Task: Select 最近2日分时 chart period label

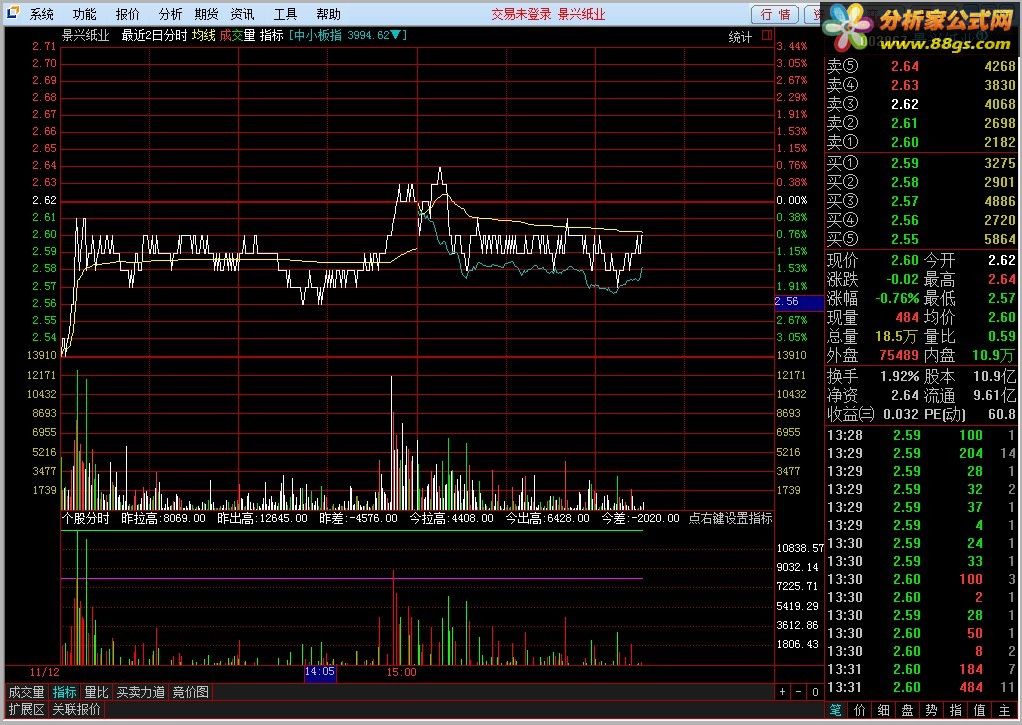Action: click(154, 35)
